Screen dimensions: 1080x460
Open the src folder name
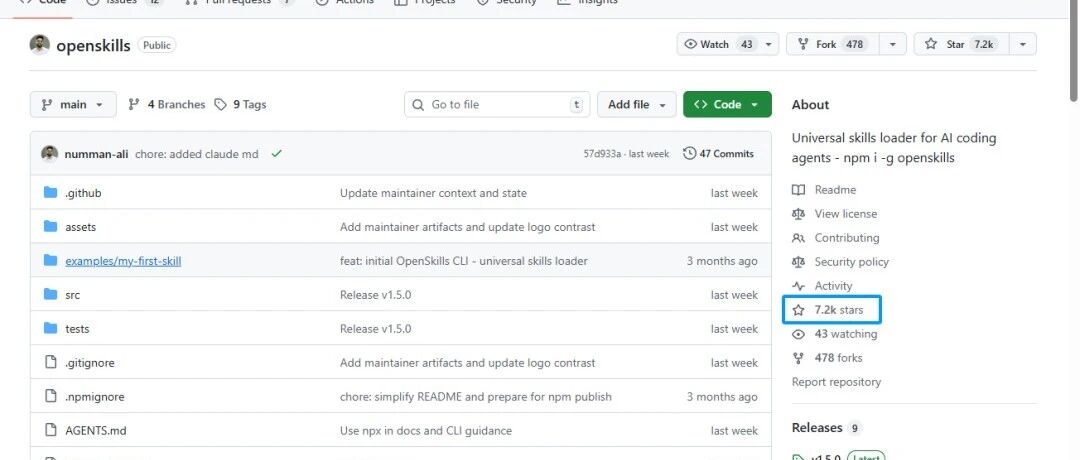[x=72, y=295]
